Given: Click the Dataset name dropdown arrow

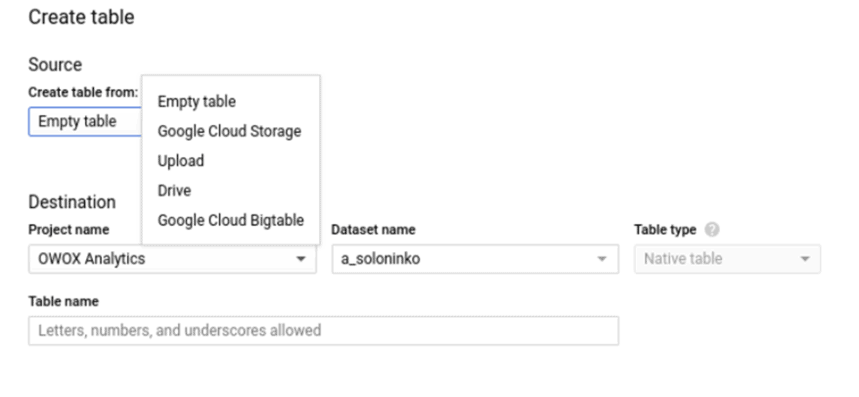Looking at the screenshot, I should 602,259.
